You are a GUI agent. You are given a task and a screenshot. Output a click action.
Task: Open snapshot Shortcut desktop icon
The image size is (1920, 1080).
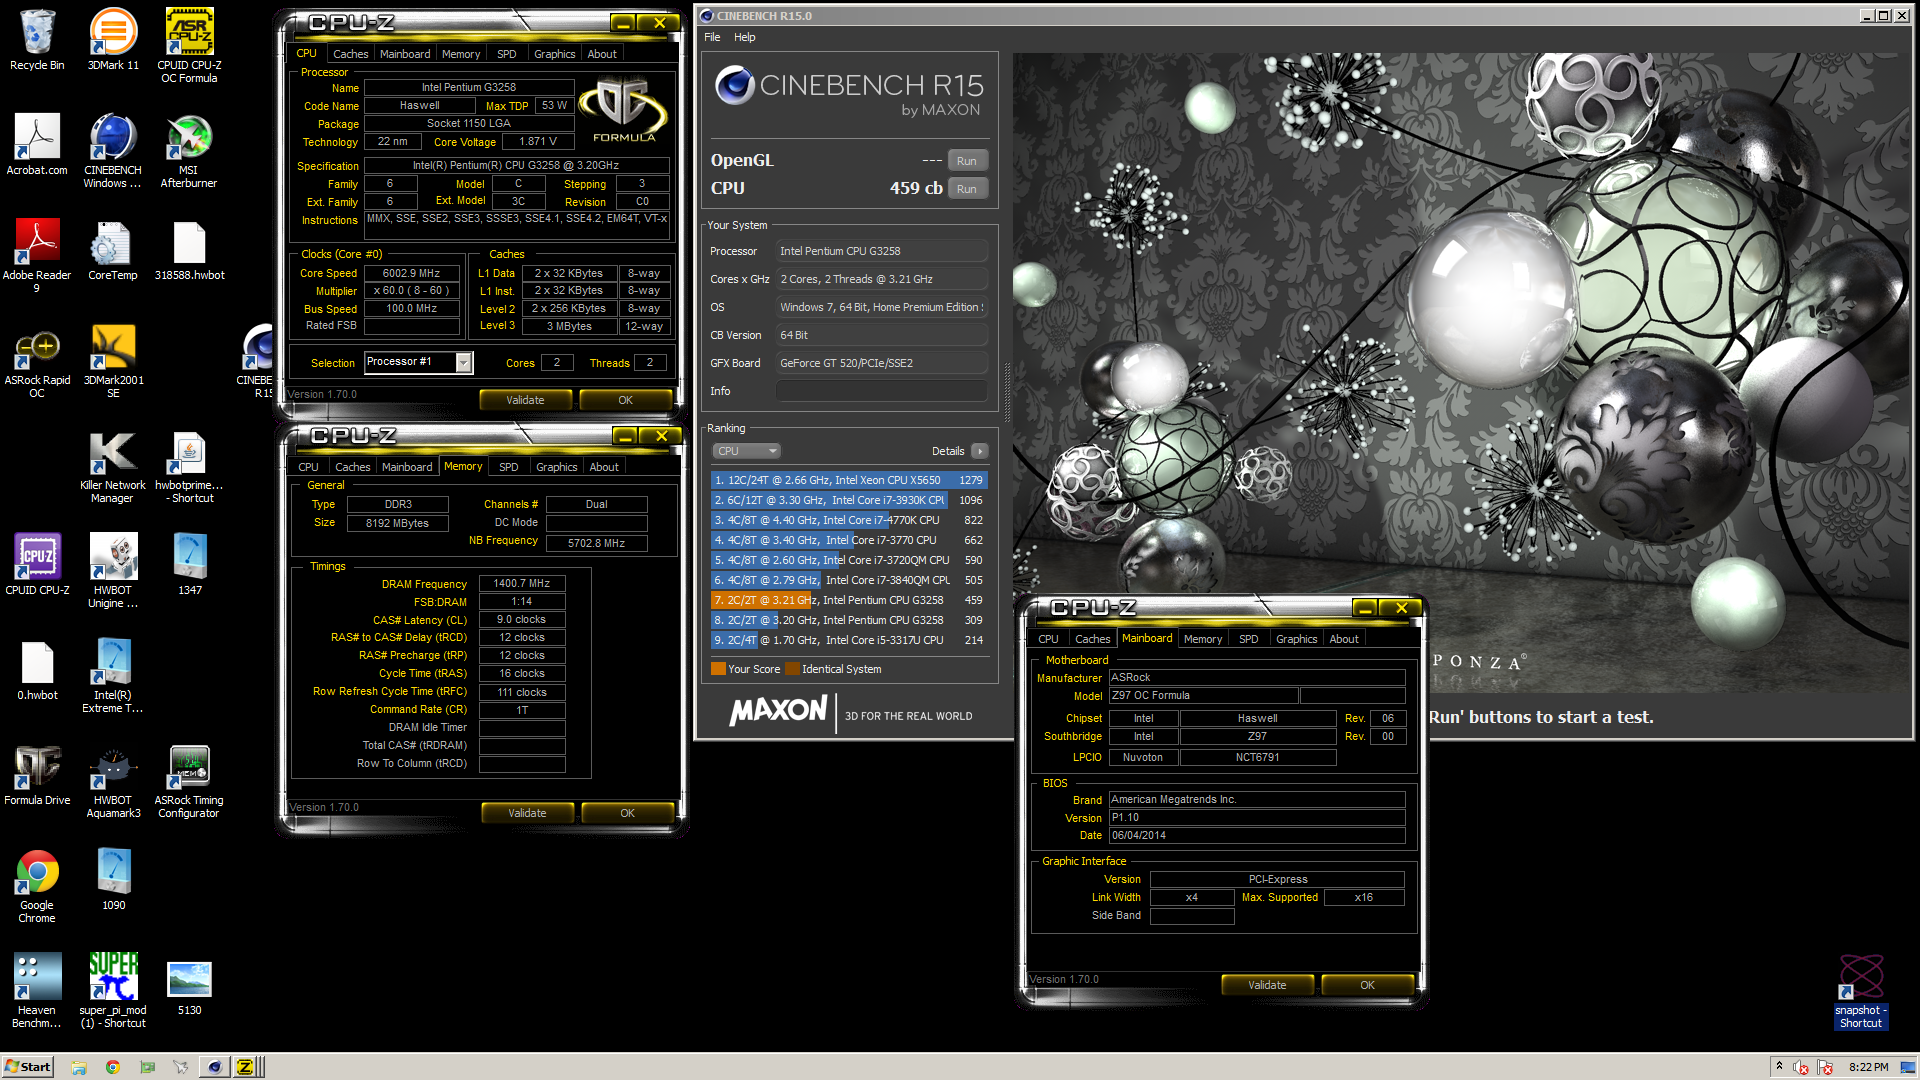tap(1861, 990)
